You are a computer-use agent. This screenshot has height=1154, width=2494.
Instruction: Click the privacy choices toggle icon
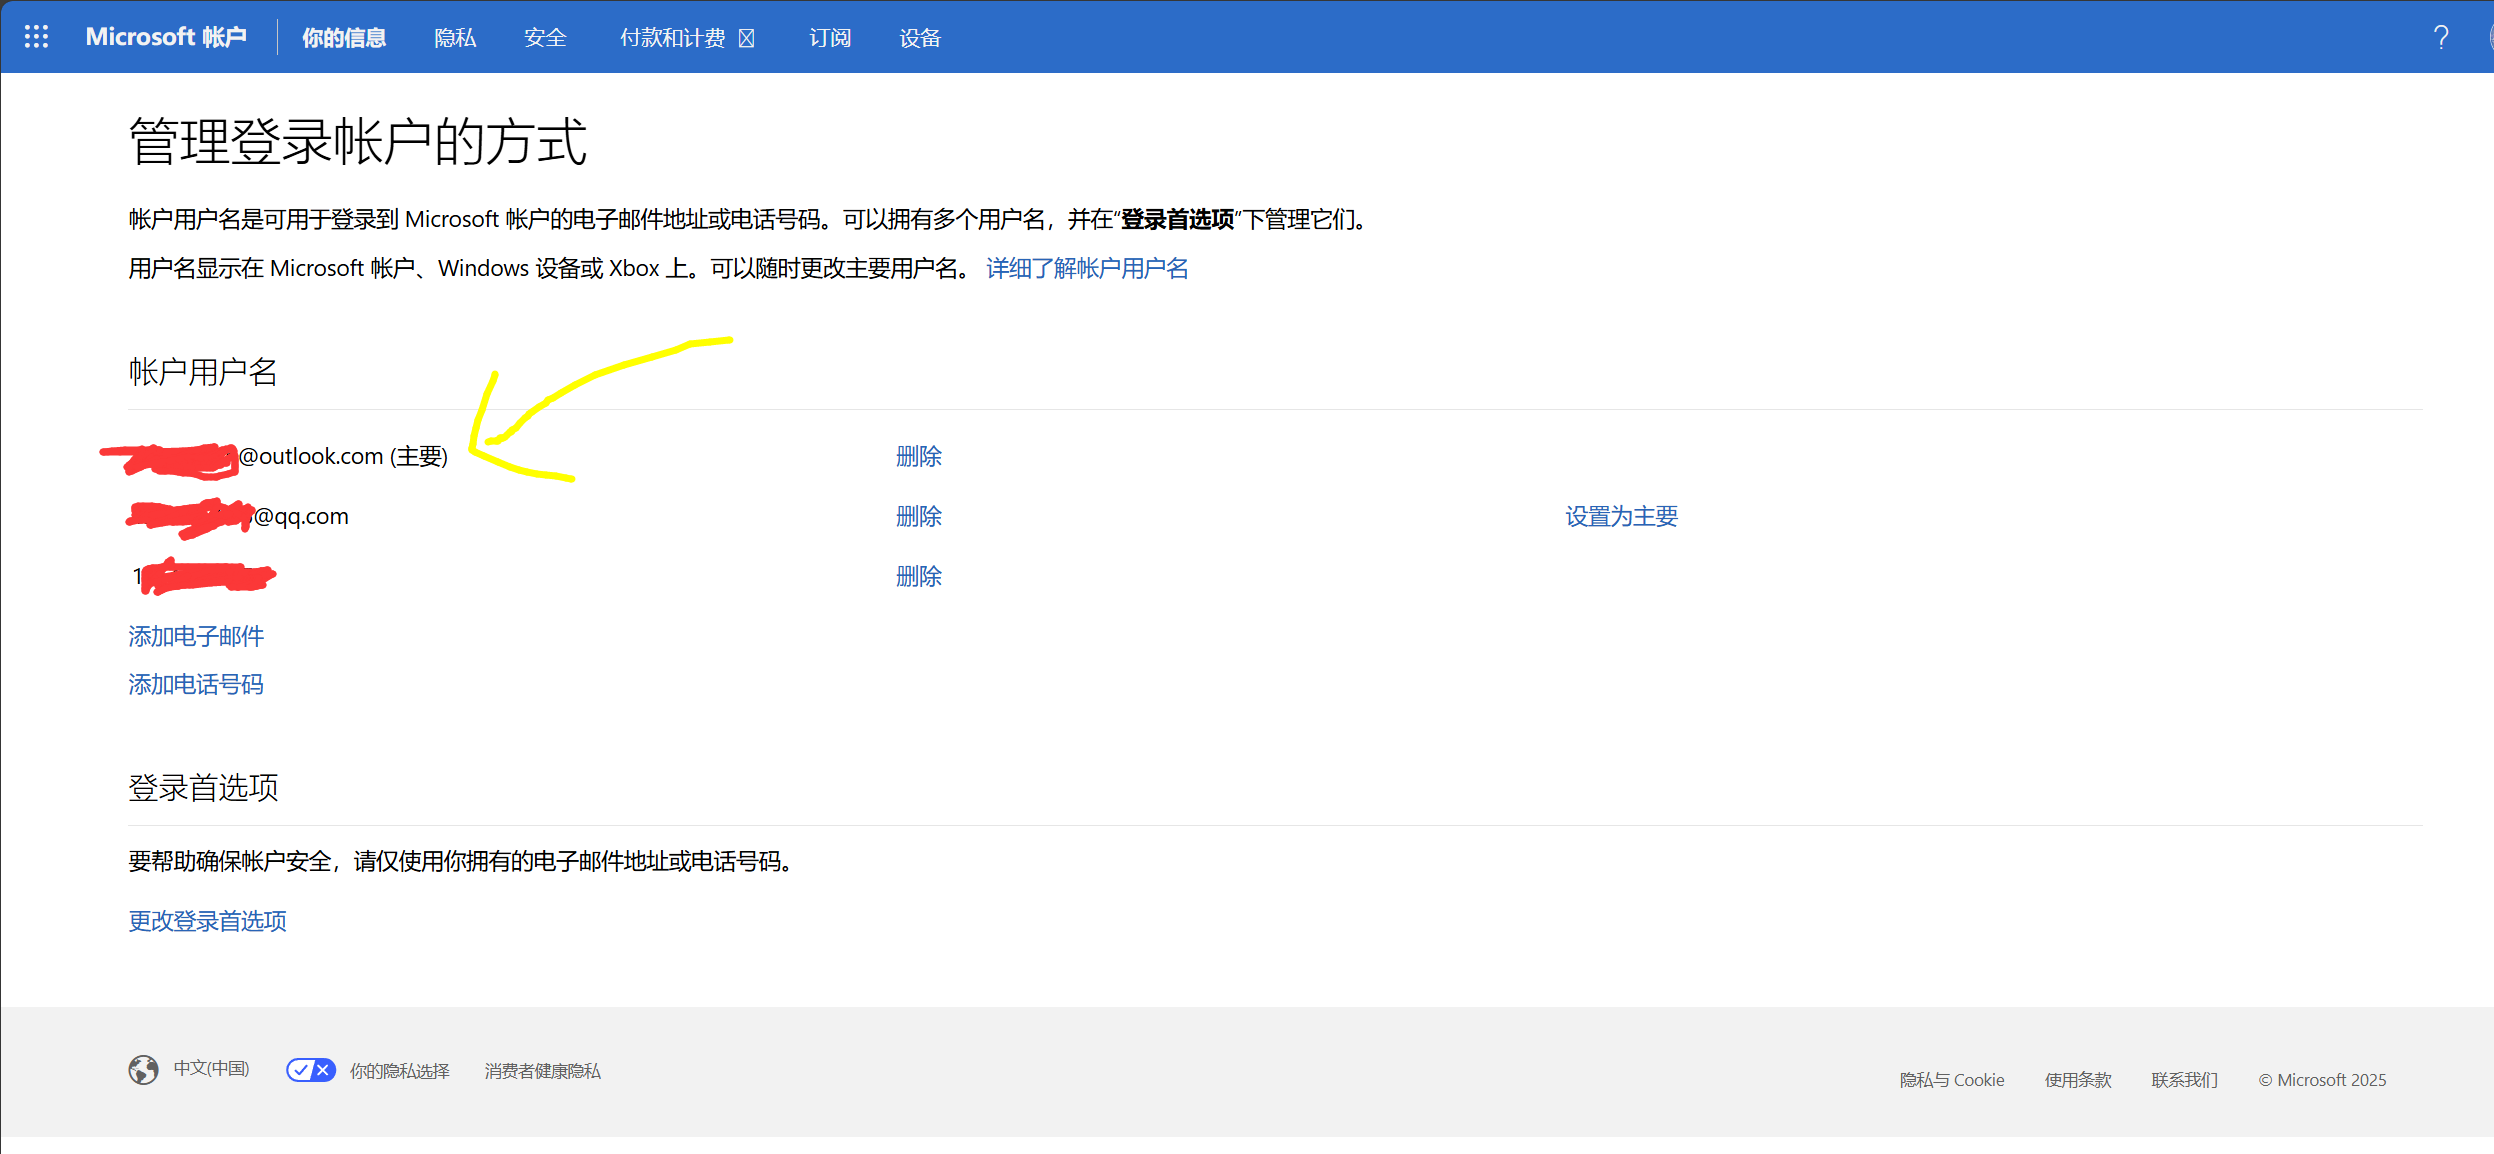coord(310,1070)
